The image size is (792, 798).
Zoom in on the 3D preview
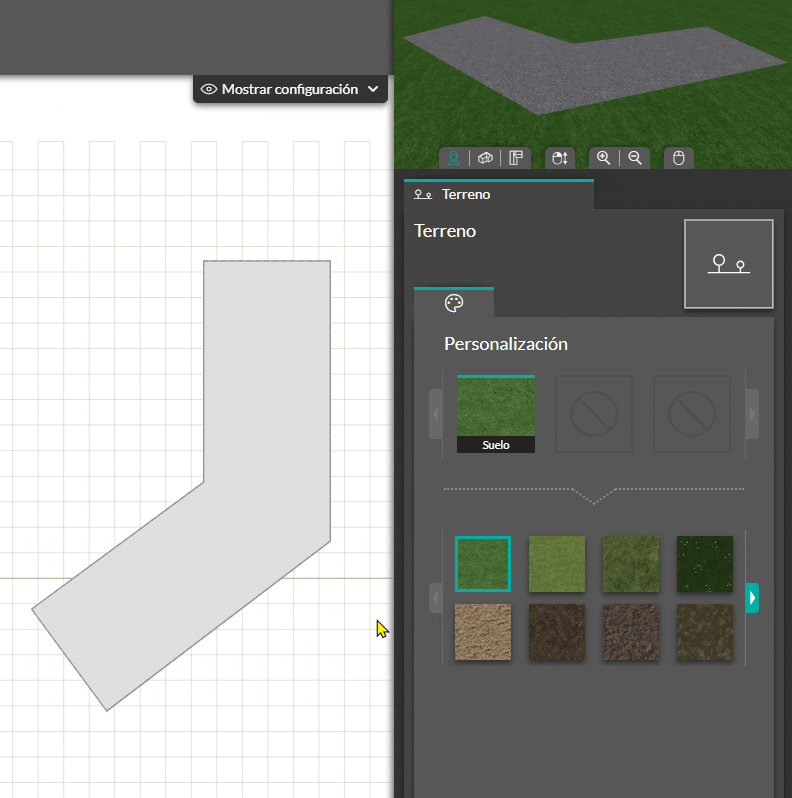click(x=604, y=158)
